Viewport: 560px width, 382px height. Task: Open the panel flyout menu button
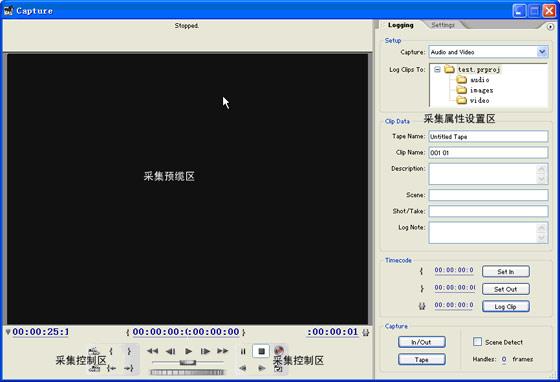coord(550,27)
